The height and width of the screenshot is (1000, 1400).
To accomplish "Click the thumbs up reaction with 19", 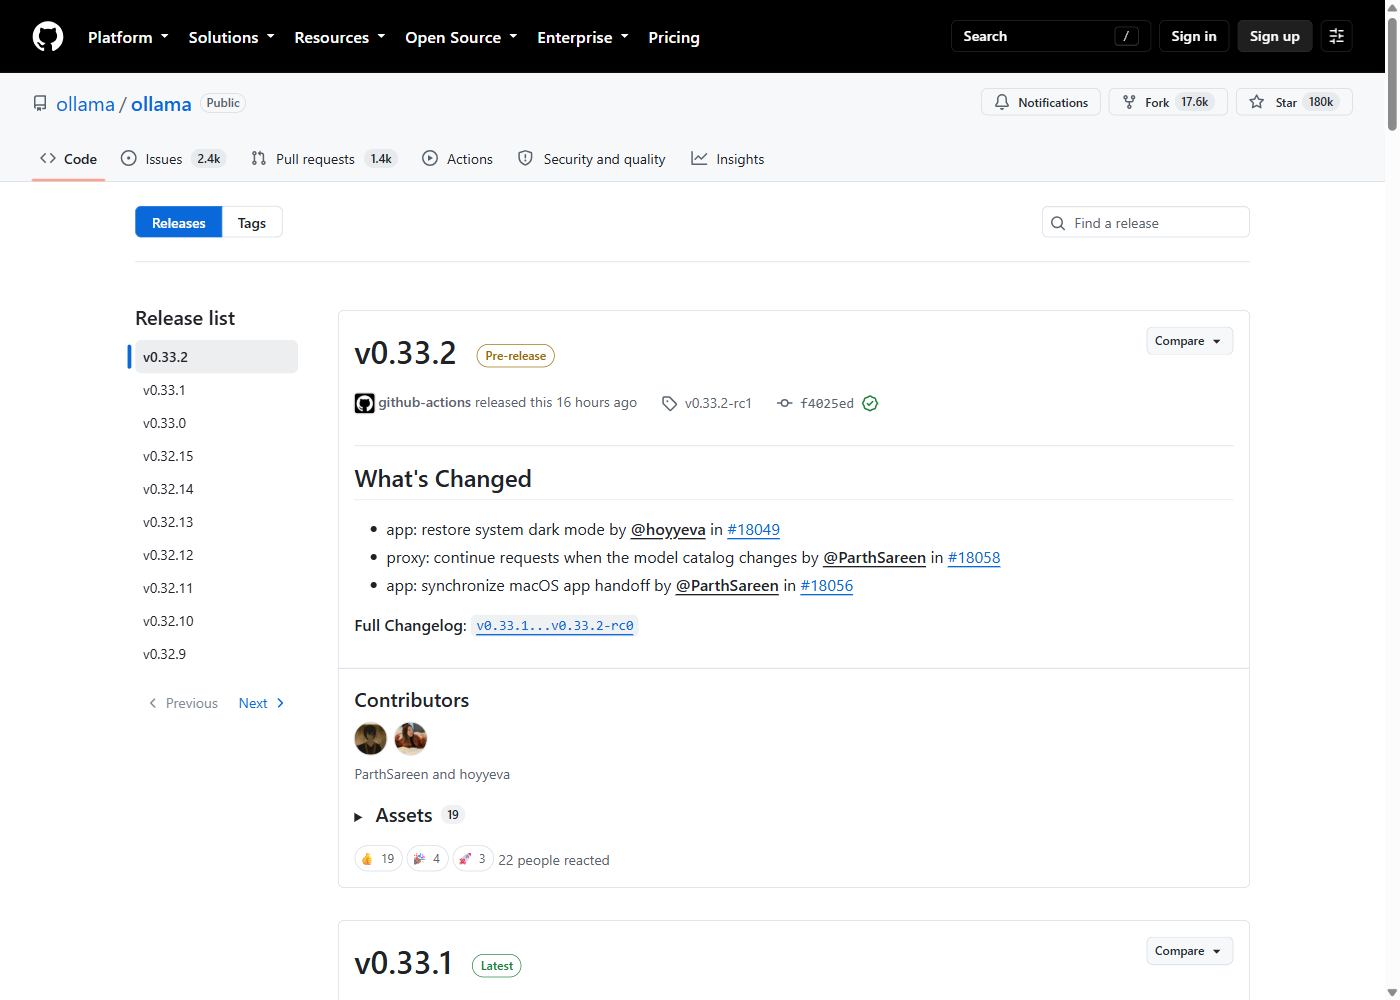I will click(378, 859).
